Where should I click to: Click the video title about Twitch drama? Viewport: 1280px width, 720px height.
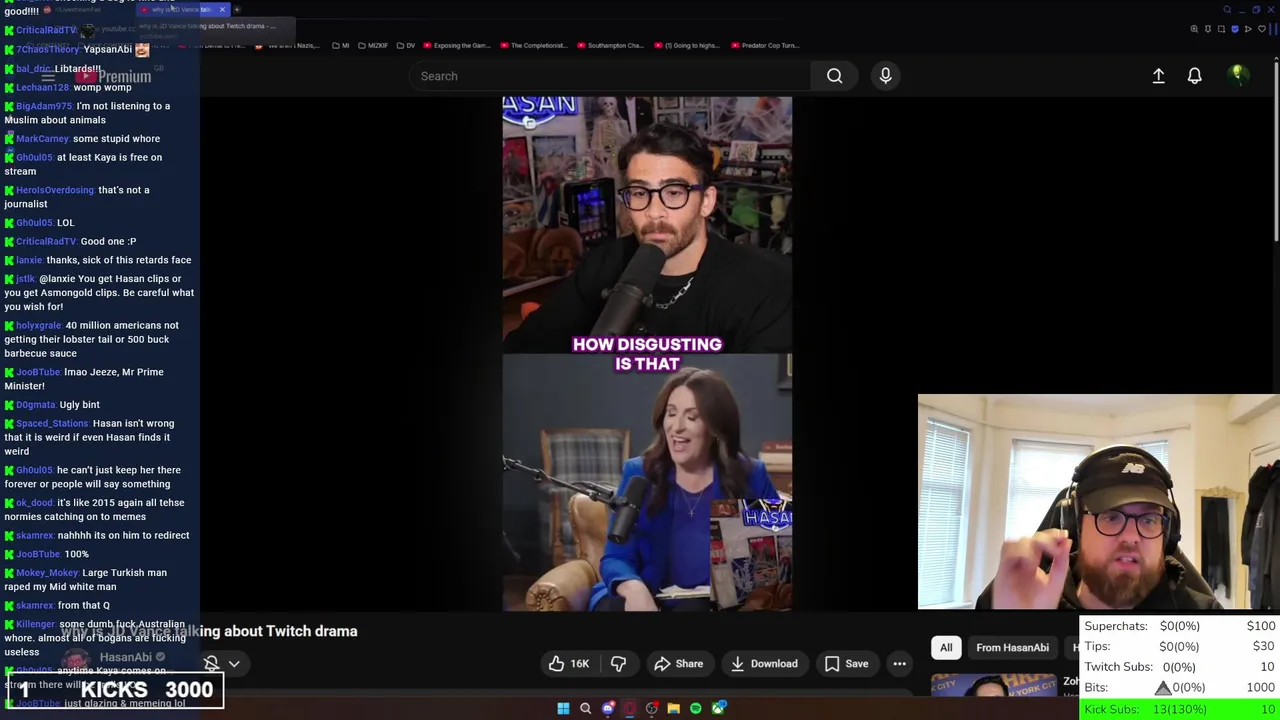(x=209, y=631)
